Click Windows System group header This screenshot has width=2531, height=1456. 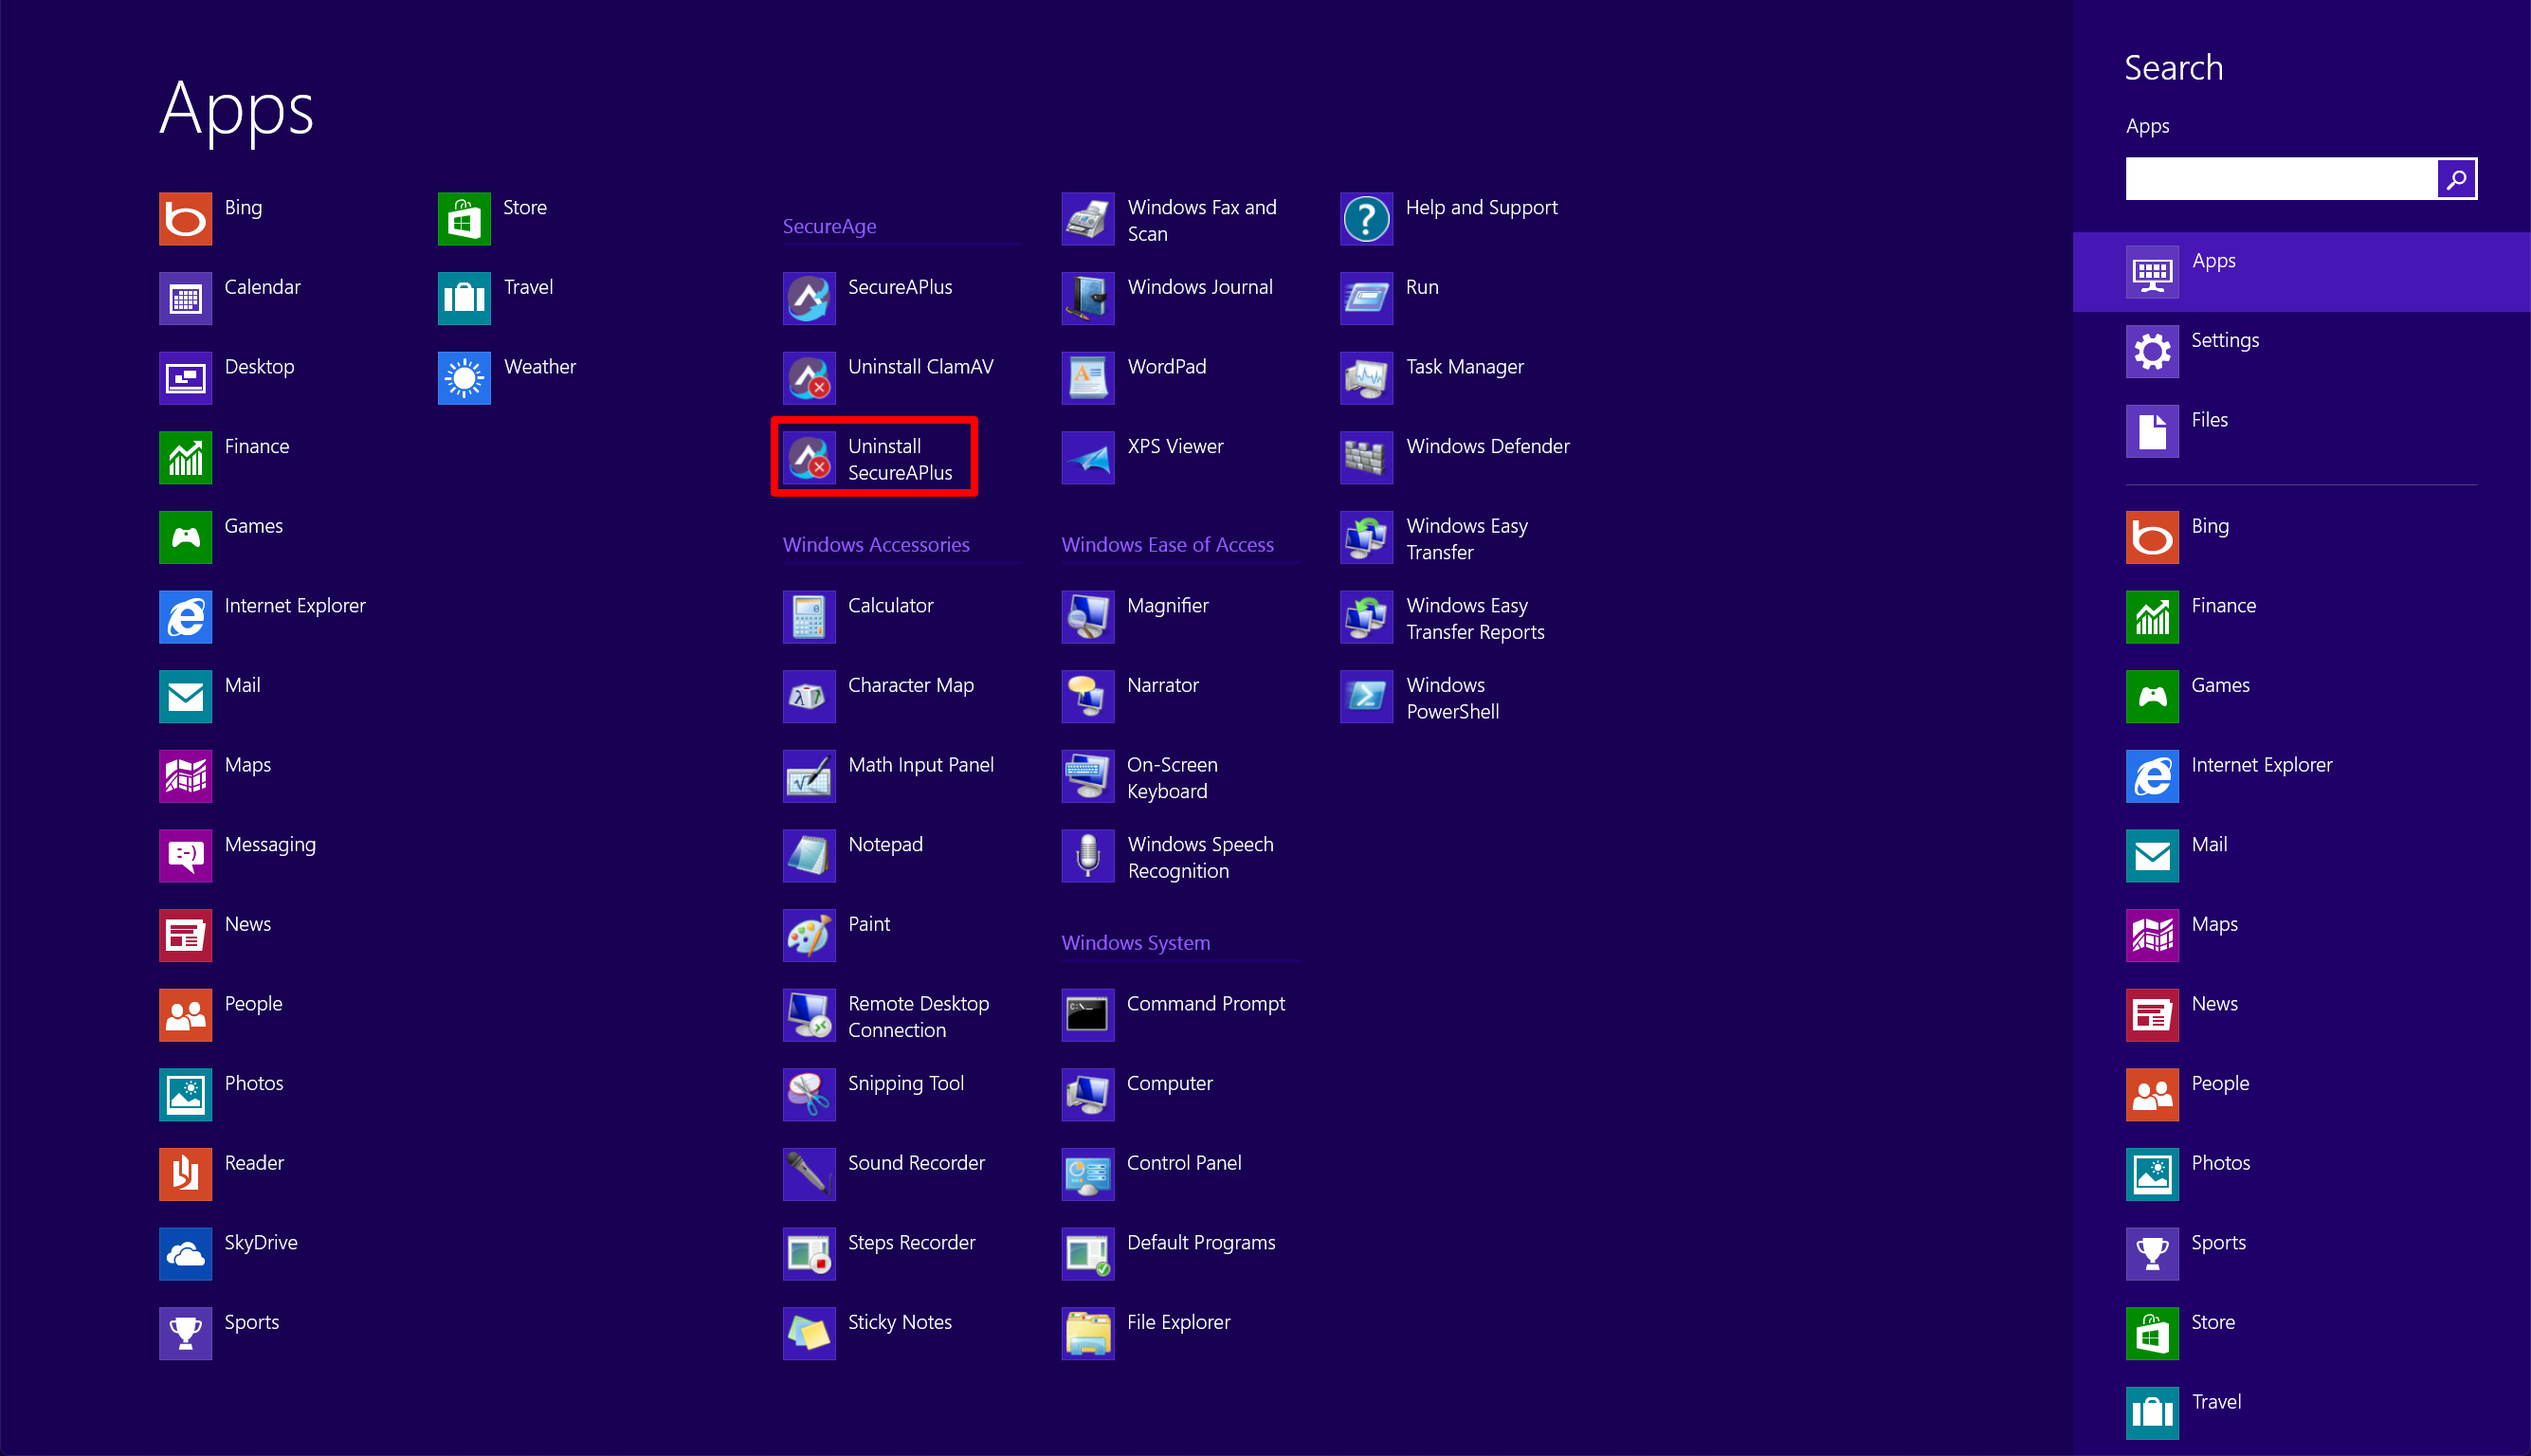pos(1135,942)
